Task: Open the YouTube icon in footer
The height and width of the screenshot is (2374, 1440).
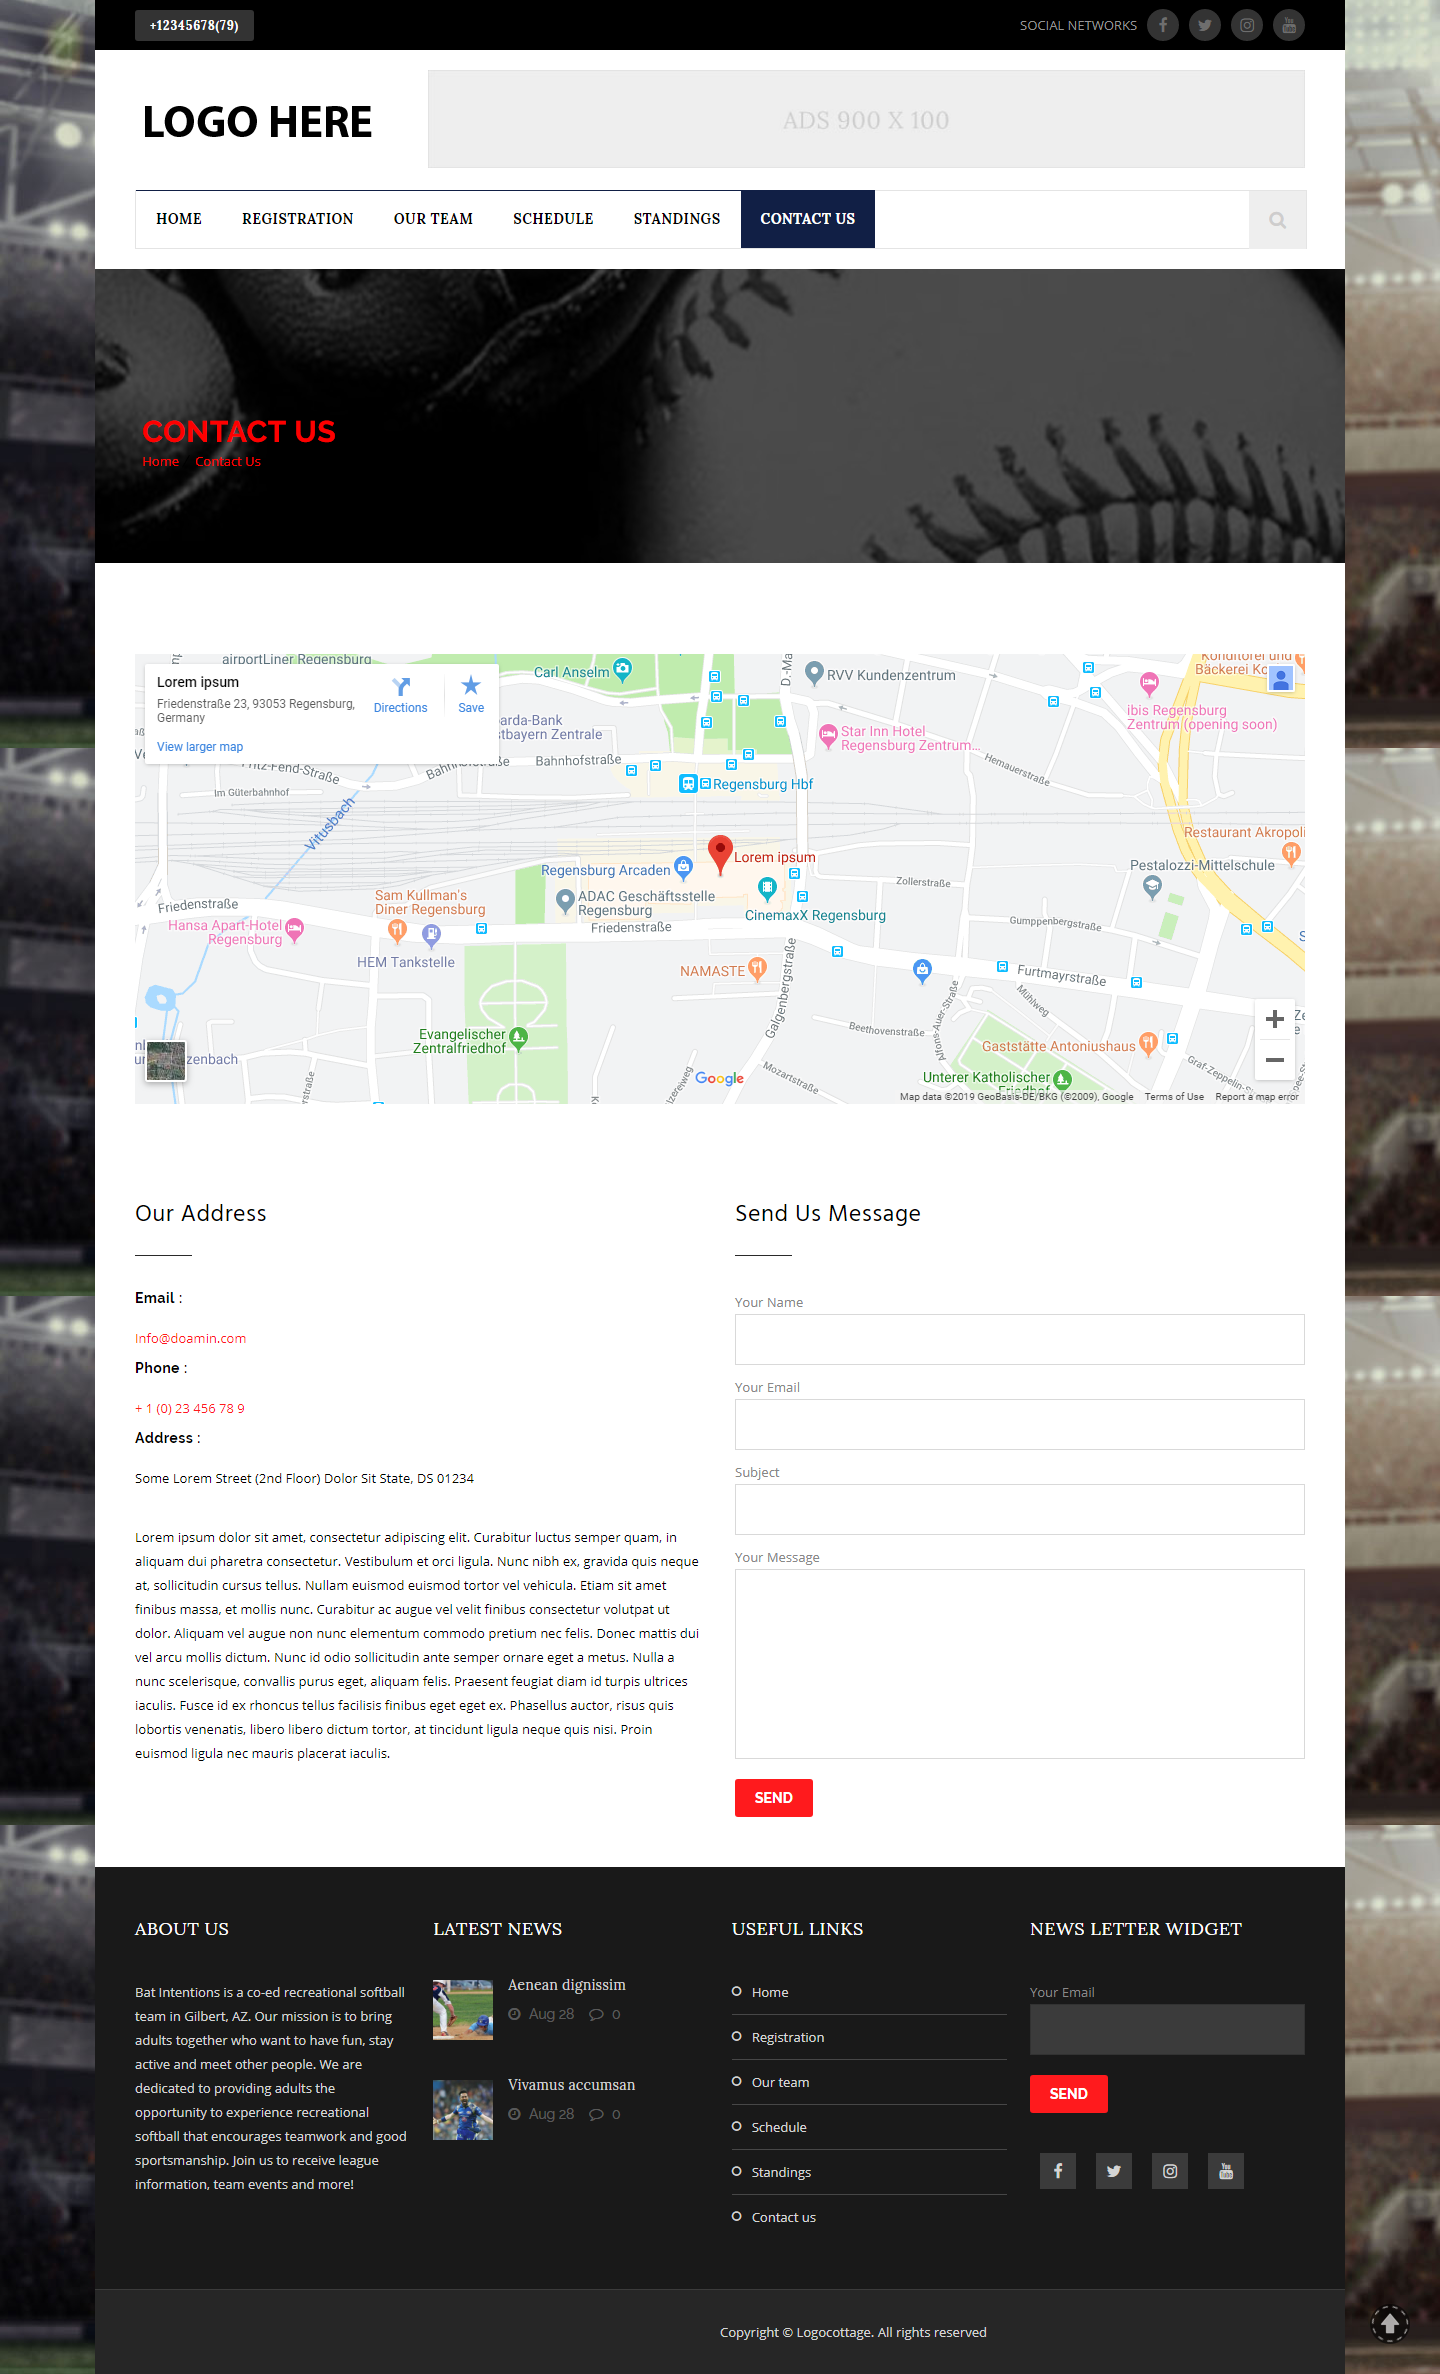Action: 1225,2171
